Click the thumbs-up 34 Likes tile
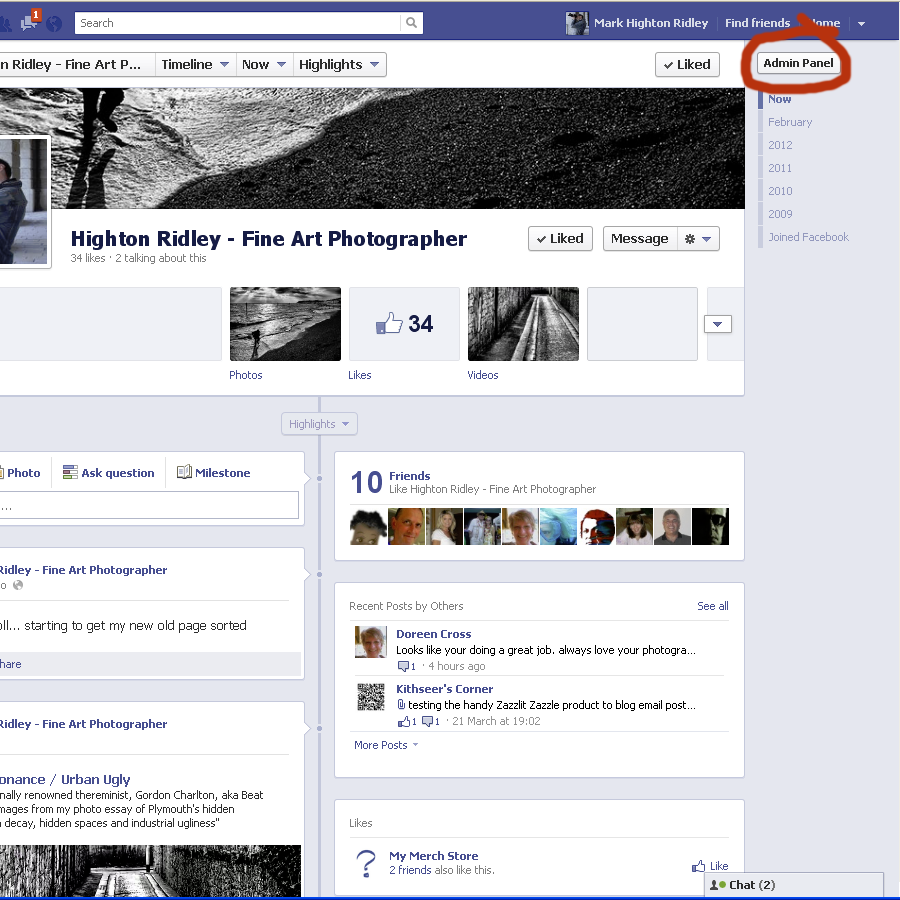900x900 pixels. click(404, 324)
